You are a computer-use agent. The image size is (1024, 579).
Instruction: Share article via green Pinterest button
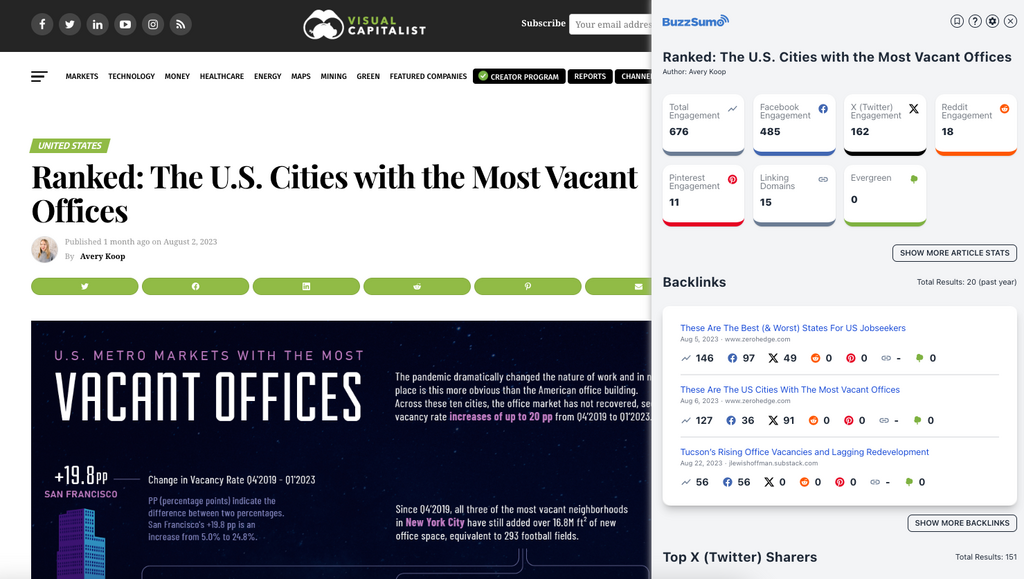528,286
